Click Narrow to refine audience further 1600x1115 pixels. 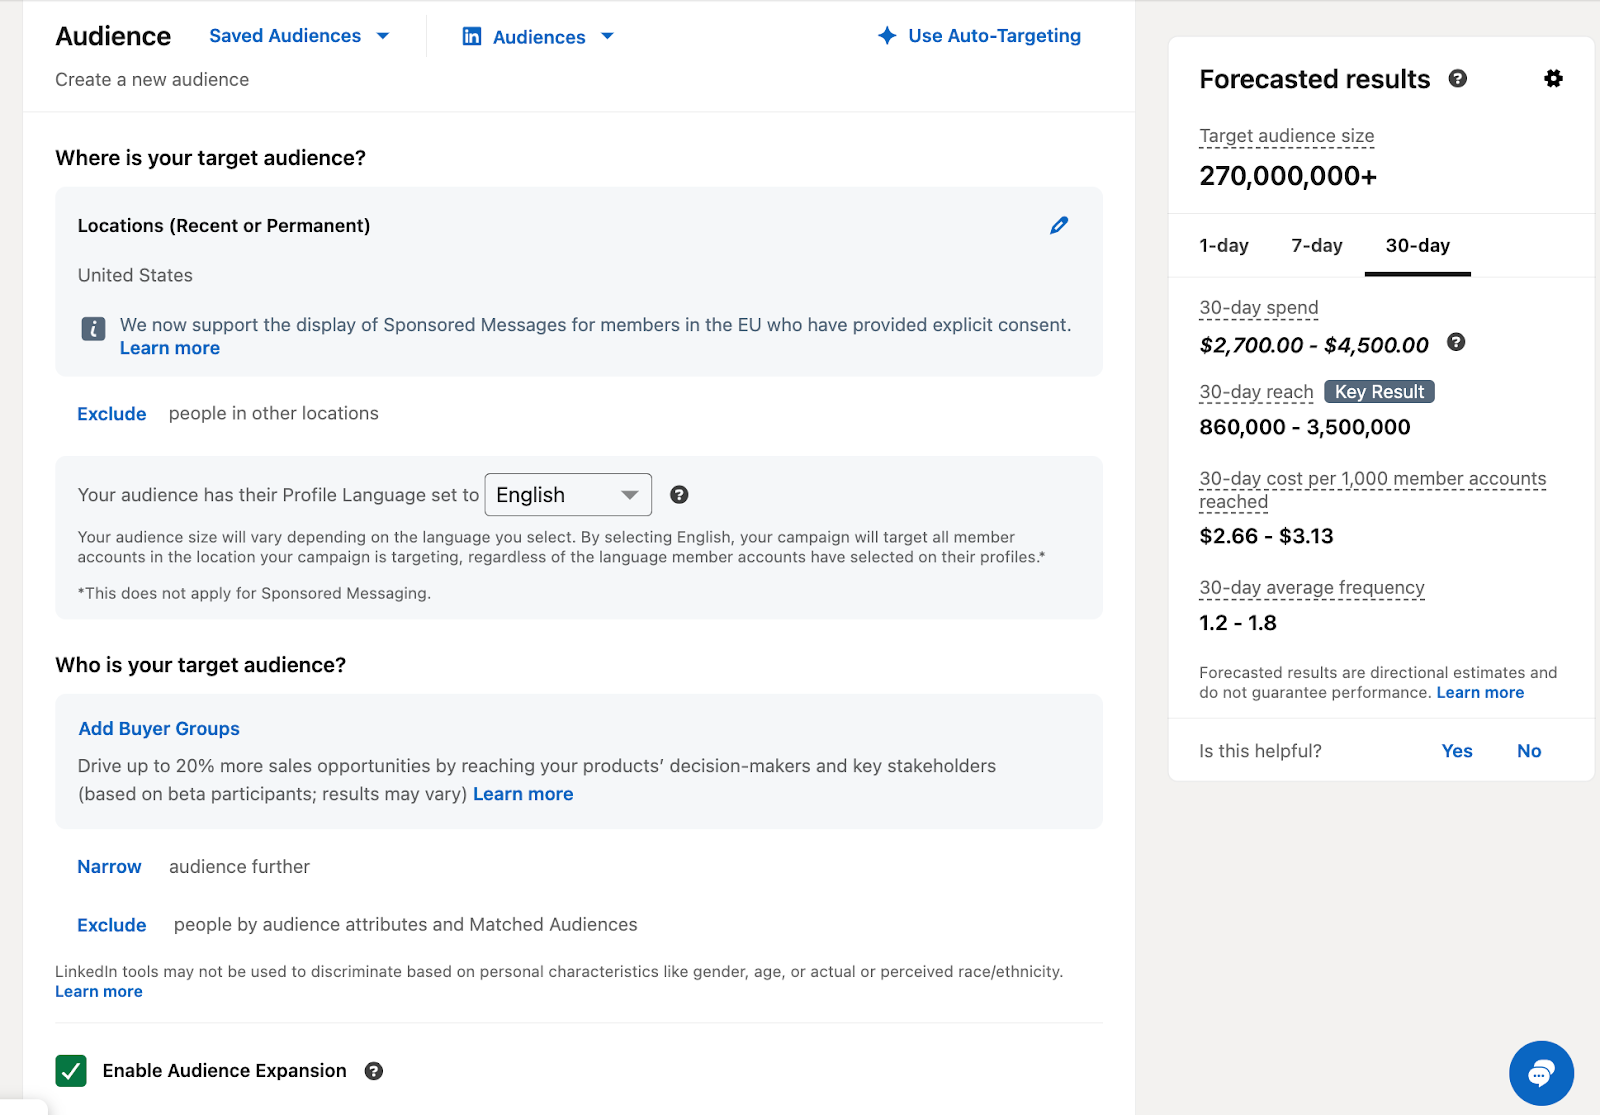point(109,866)
